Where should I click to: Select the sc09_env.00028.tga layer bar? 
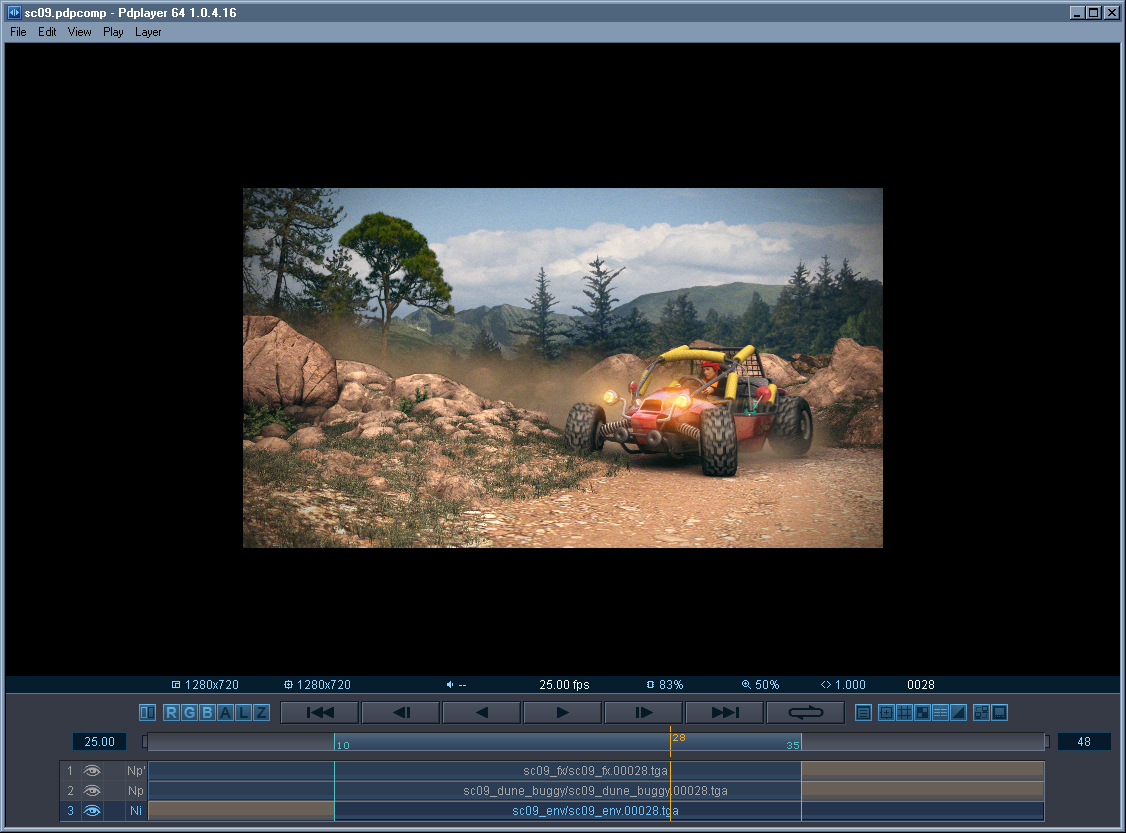(595, 811)
